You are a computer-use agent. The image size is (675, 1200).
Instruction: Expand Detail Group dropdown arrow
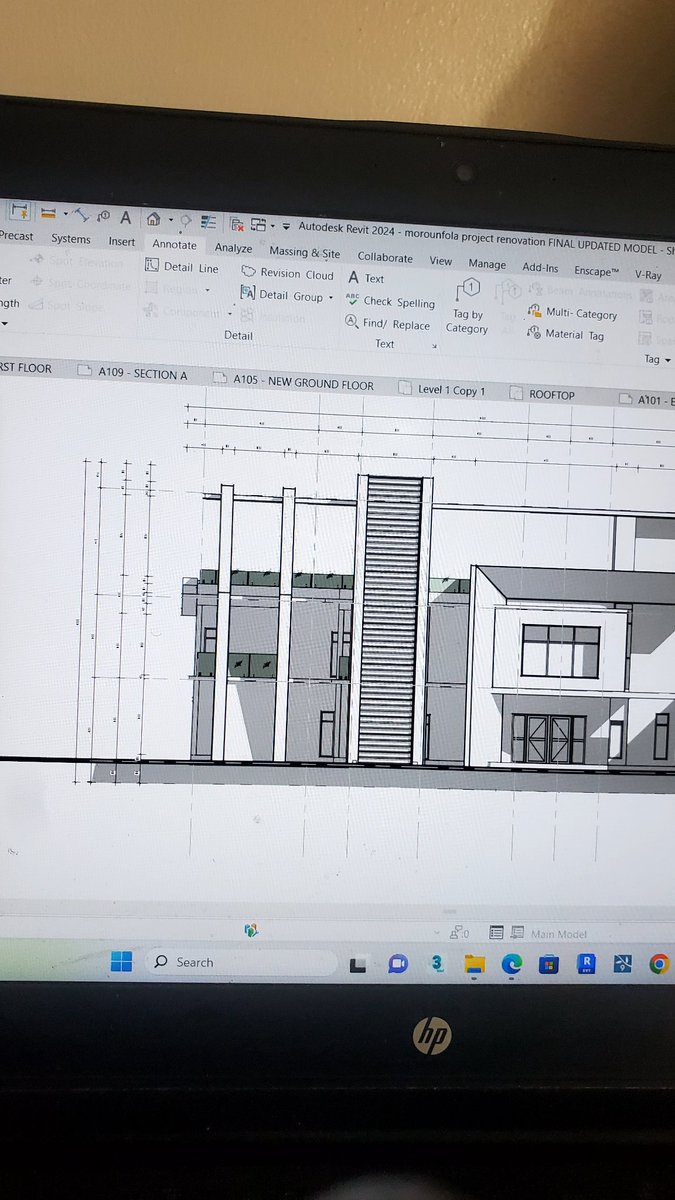coord(331,297)
